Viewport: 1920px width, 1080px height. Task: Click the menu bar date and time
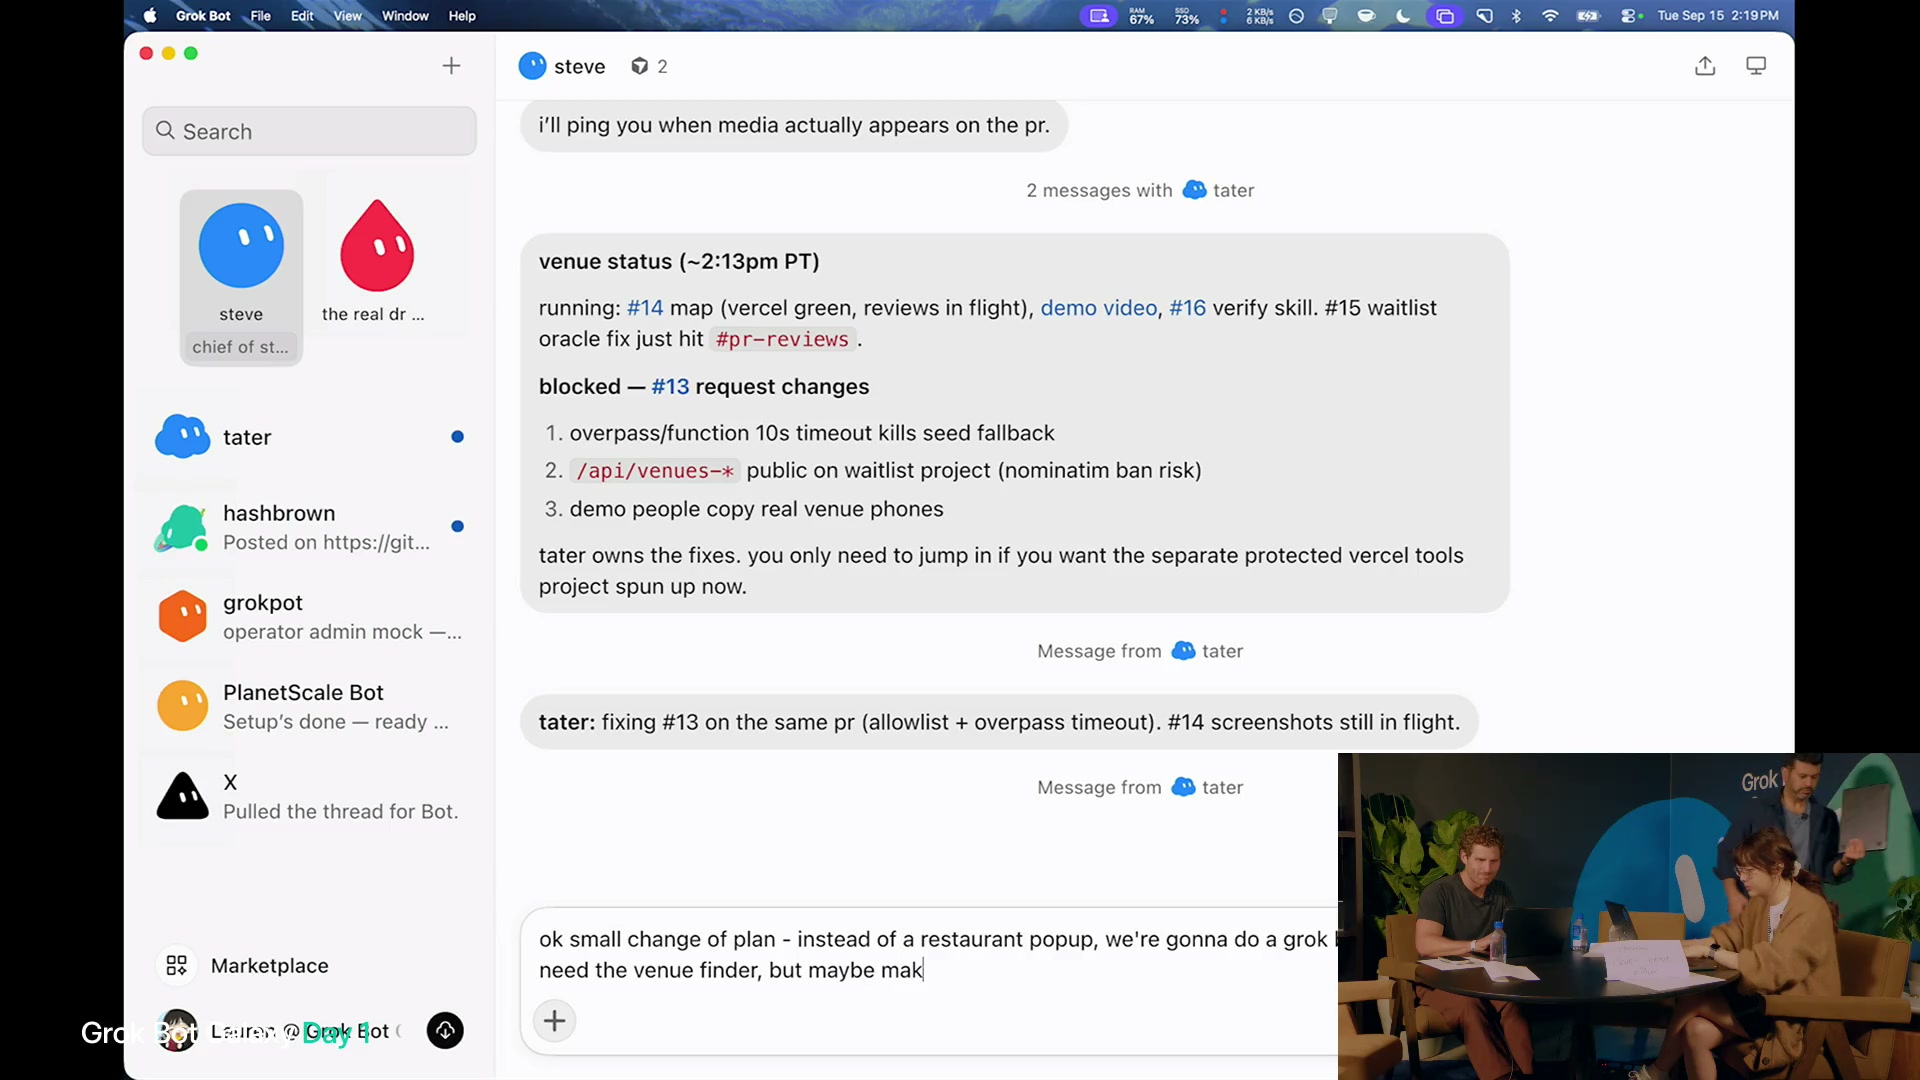click(x=1718, y=16)
